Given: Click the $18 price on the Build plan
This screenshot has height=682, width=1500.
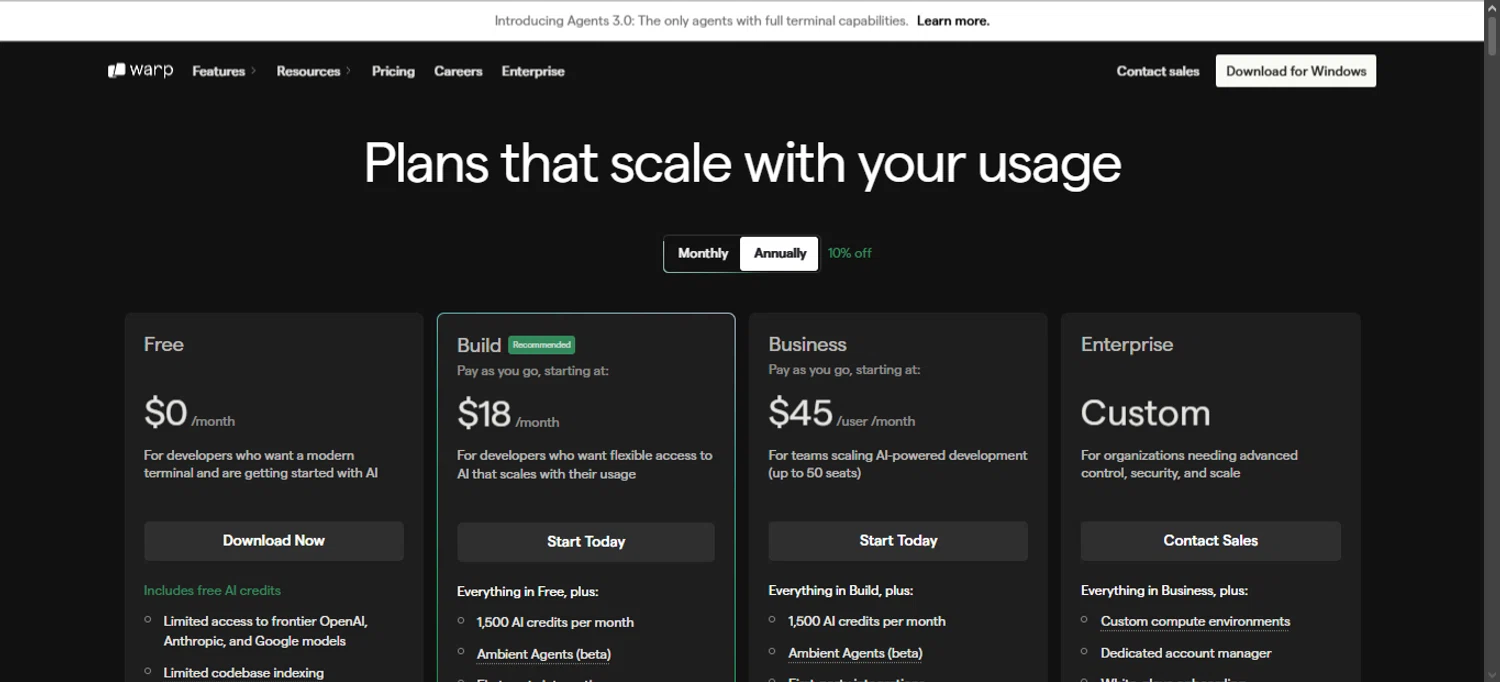Looking at the screenshot, I should click(x=484, y=413).
